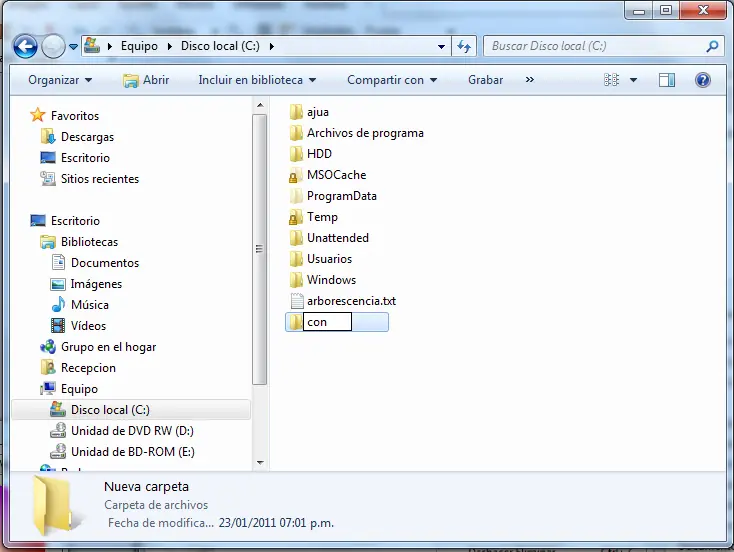Click navigation pane scroll down arrow
The image size is (734, 552).
click(x=260, y=463)
